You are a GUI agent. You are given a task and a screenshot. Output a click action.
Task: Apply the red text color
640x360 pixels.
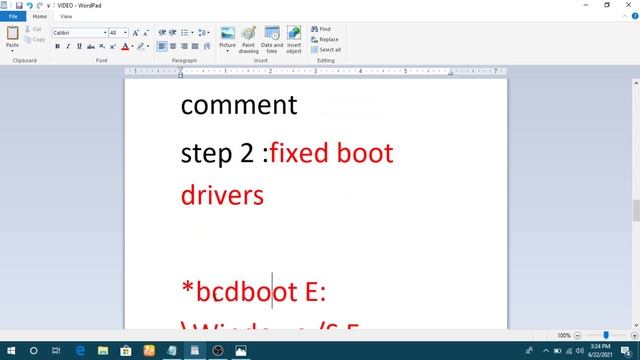click(125, 46)
